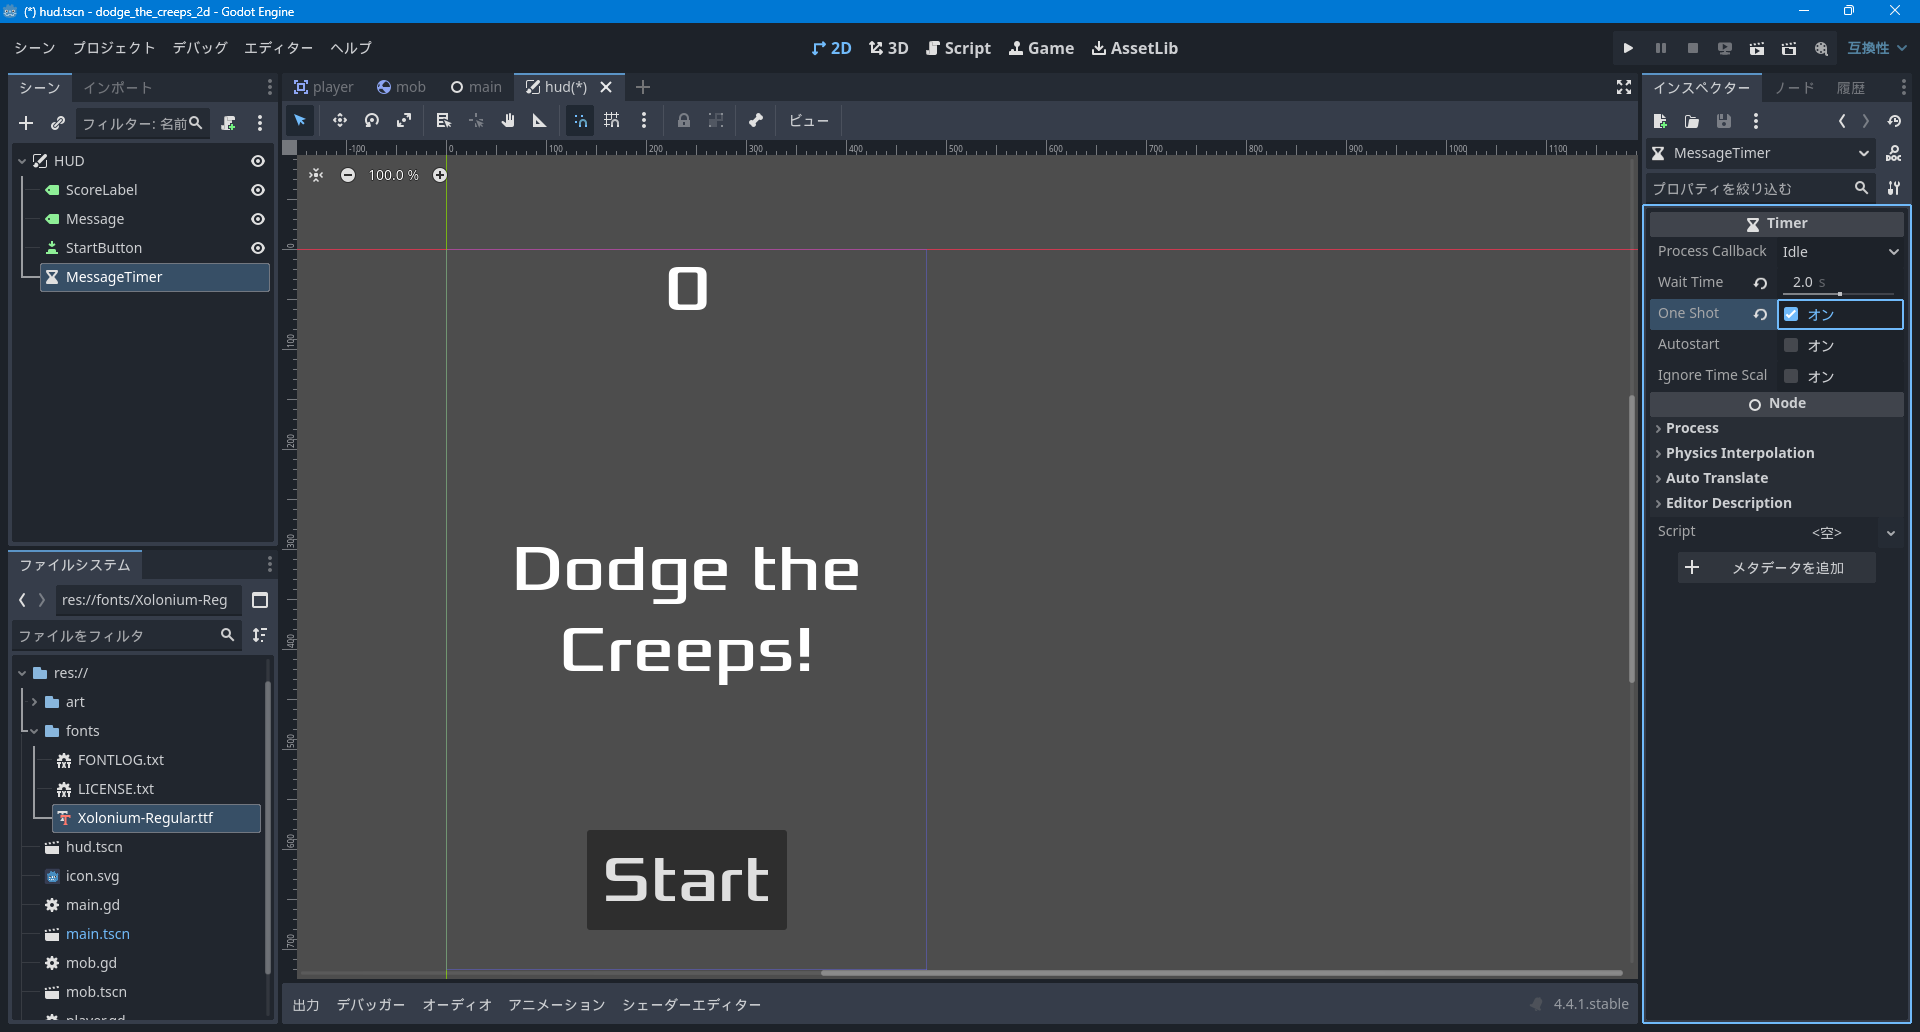Open the シーン menu
This screenshot has height=1032, width=1920.
coord(35,48)
